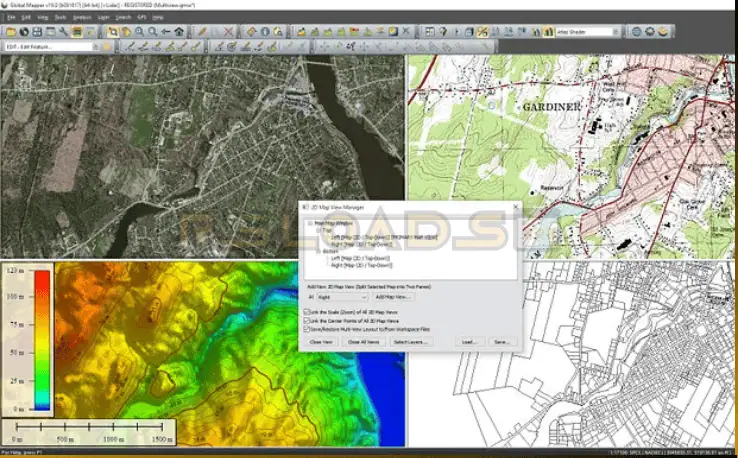Click the Open Data Files folder icon
The width and height of the screenshot is (738, 458).
(11, 32)
